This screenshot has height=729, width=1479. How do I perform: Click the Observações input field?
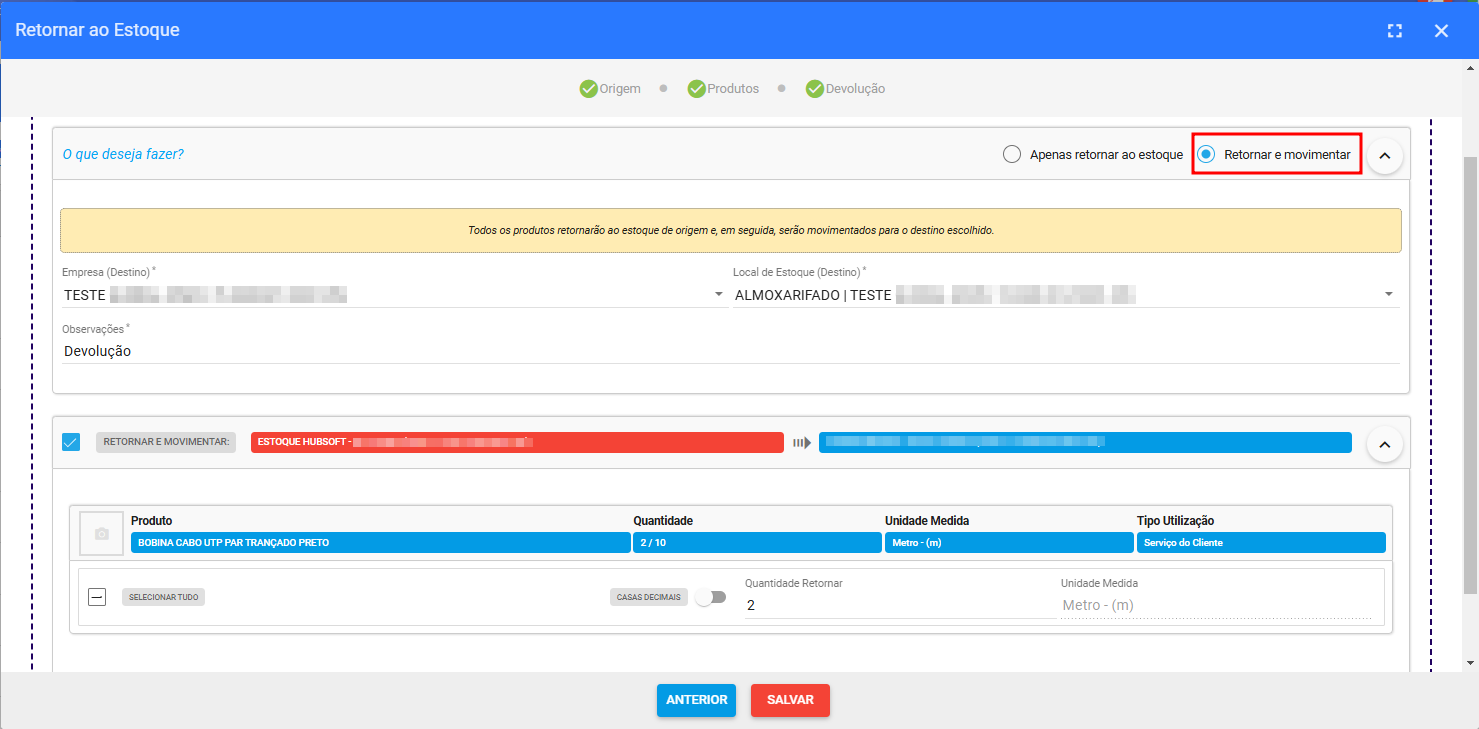(730, 351)
